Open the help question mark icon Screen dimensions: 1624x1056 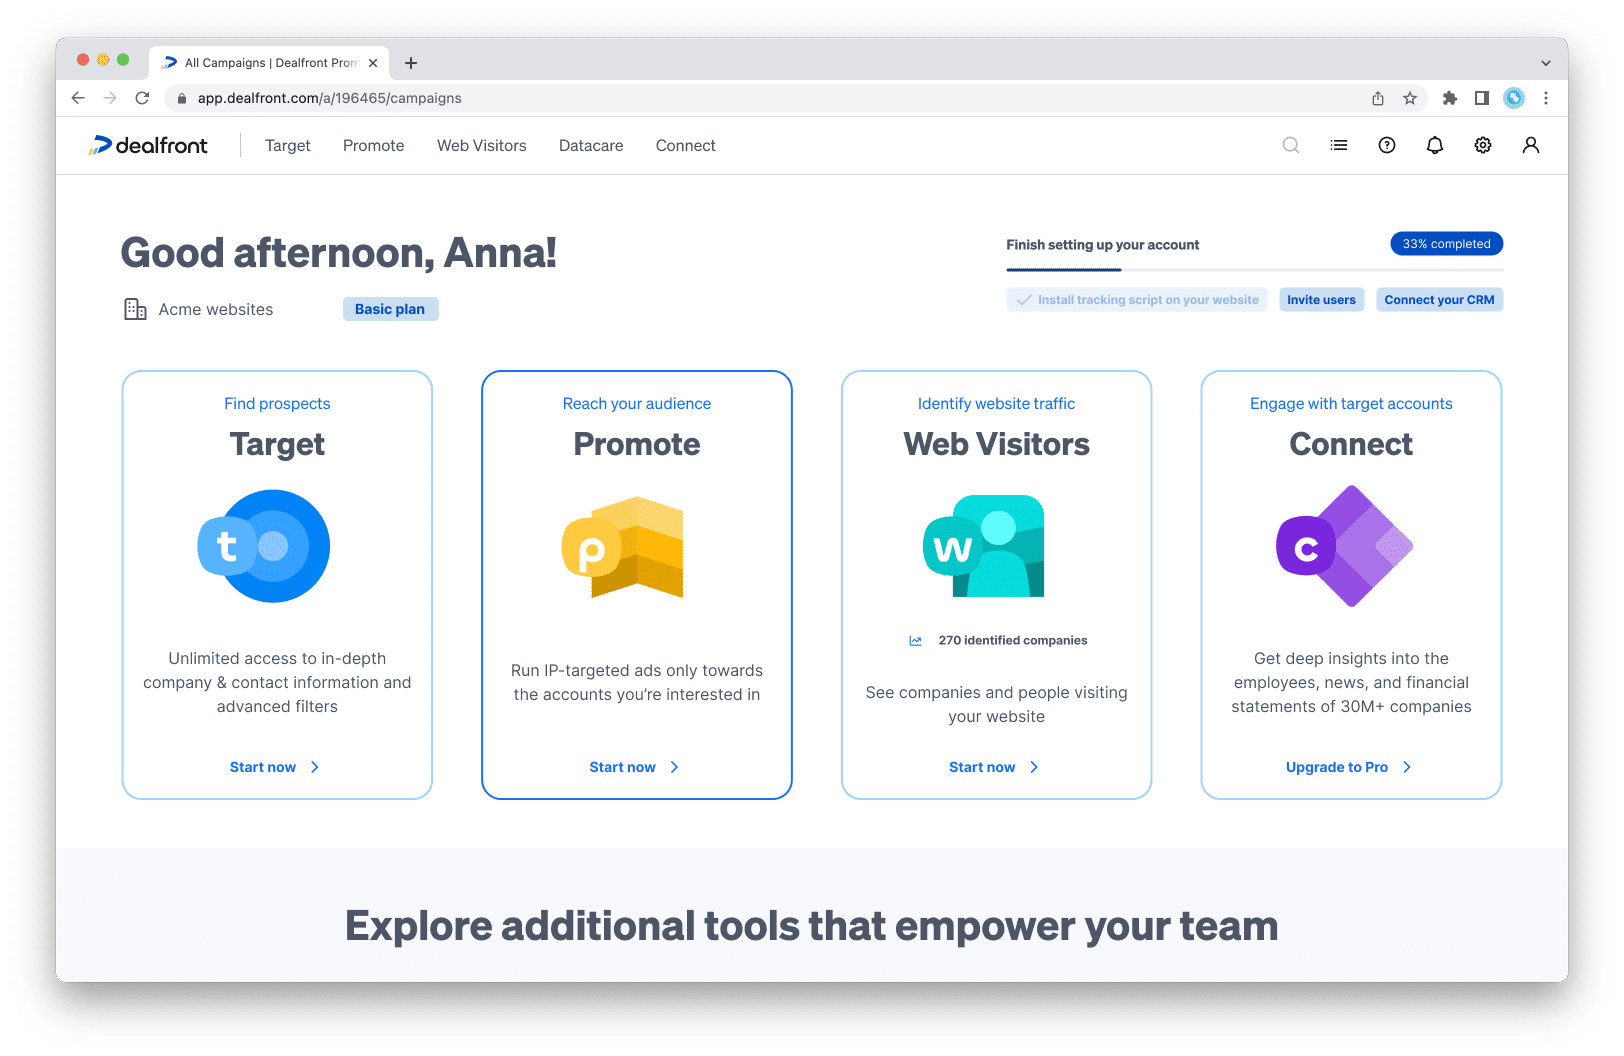[x=1387, y=145]
